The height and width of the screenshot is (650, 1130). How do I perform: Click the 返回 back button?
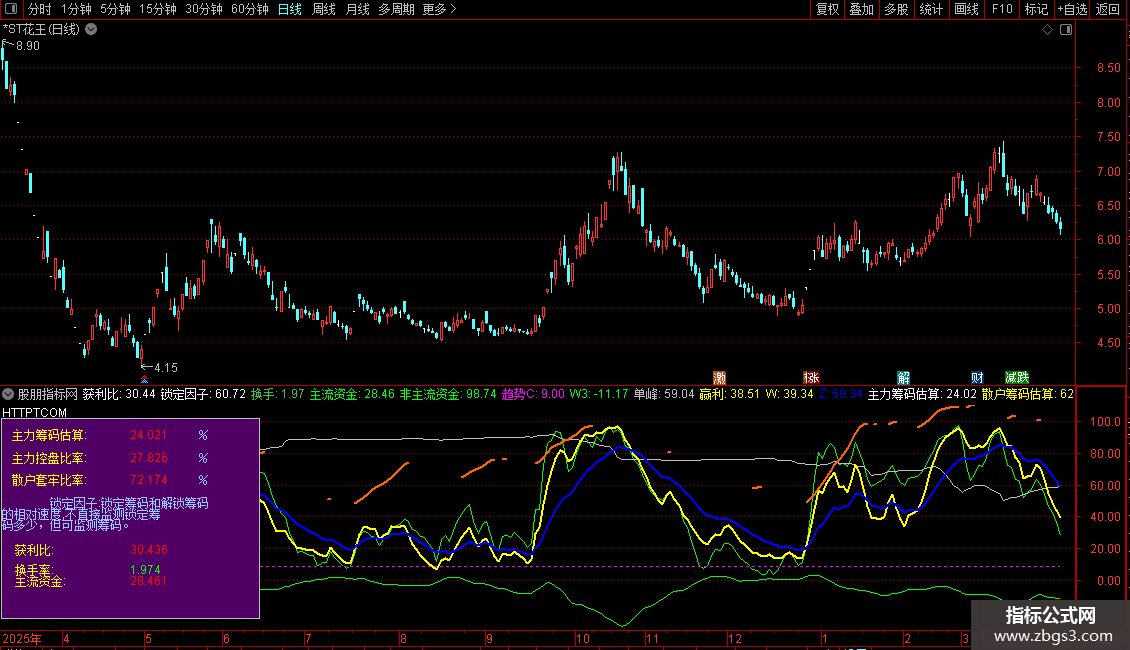tap(1108, 9)
